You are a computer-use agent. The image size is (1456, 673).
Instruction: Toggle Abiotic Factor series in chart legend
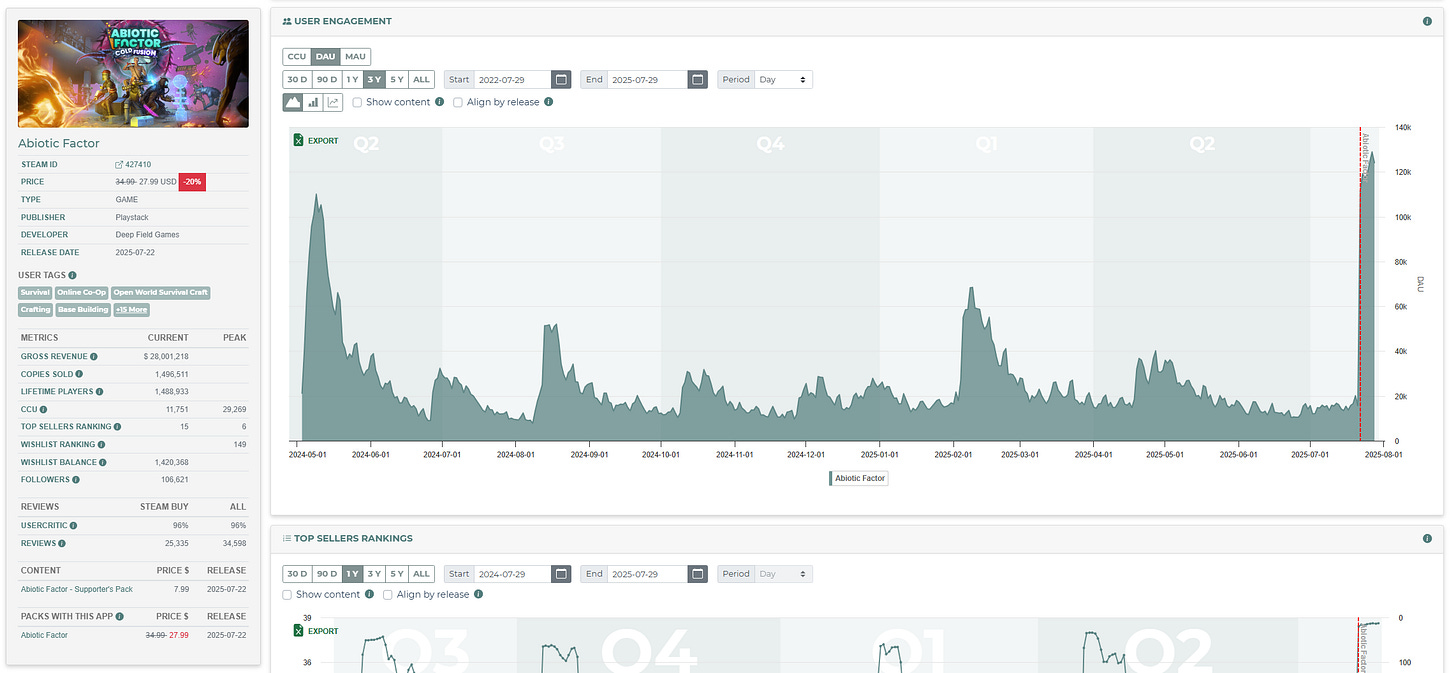(859, 478)
